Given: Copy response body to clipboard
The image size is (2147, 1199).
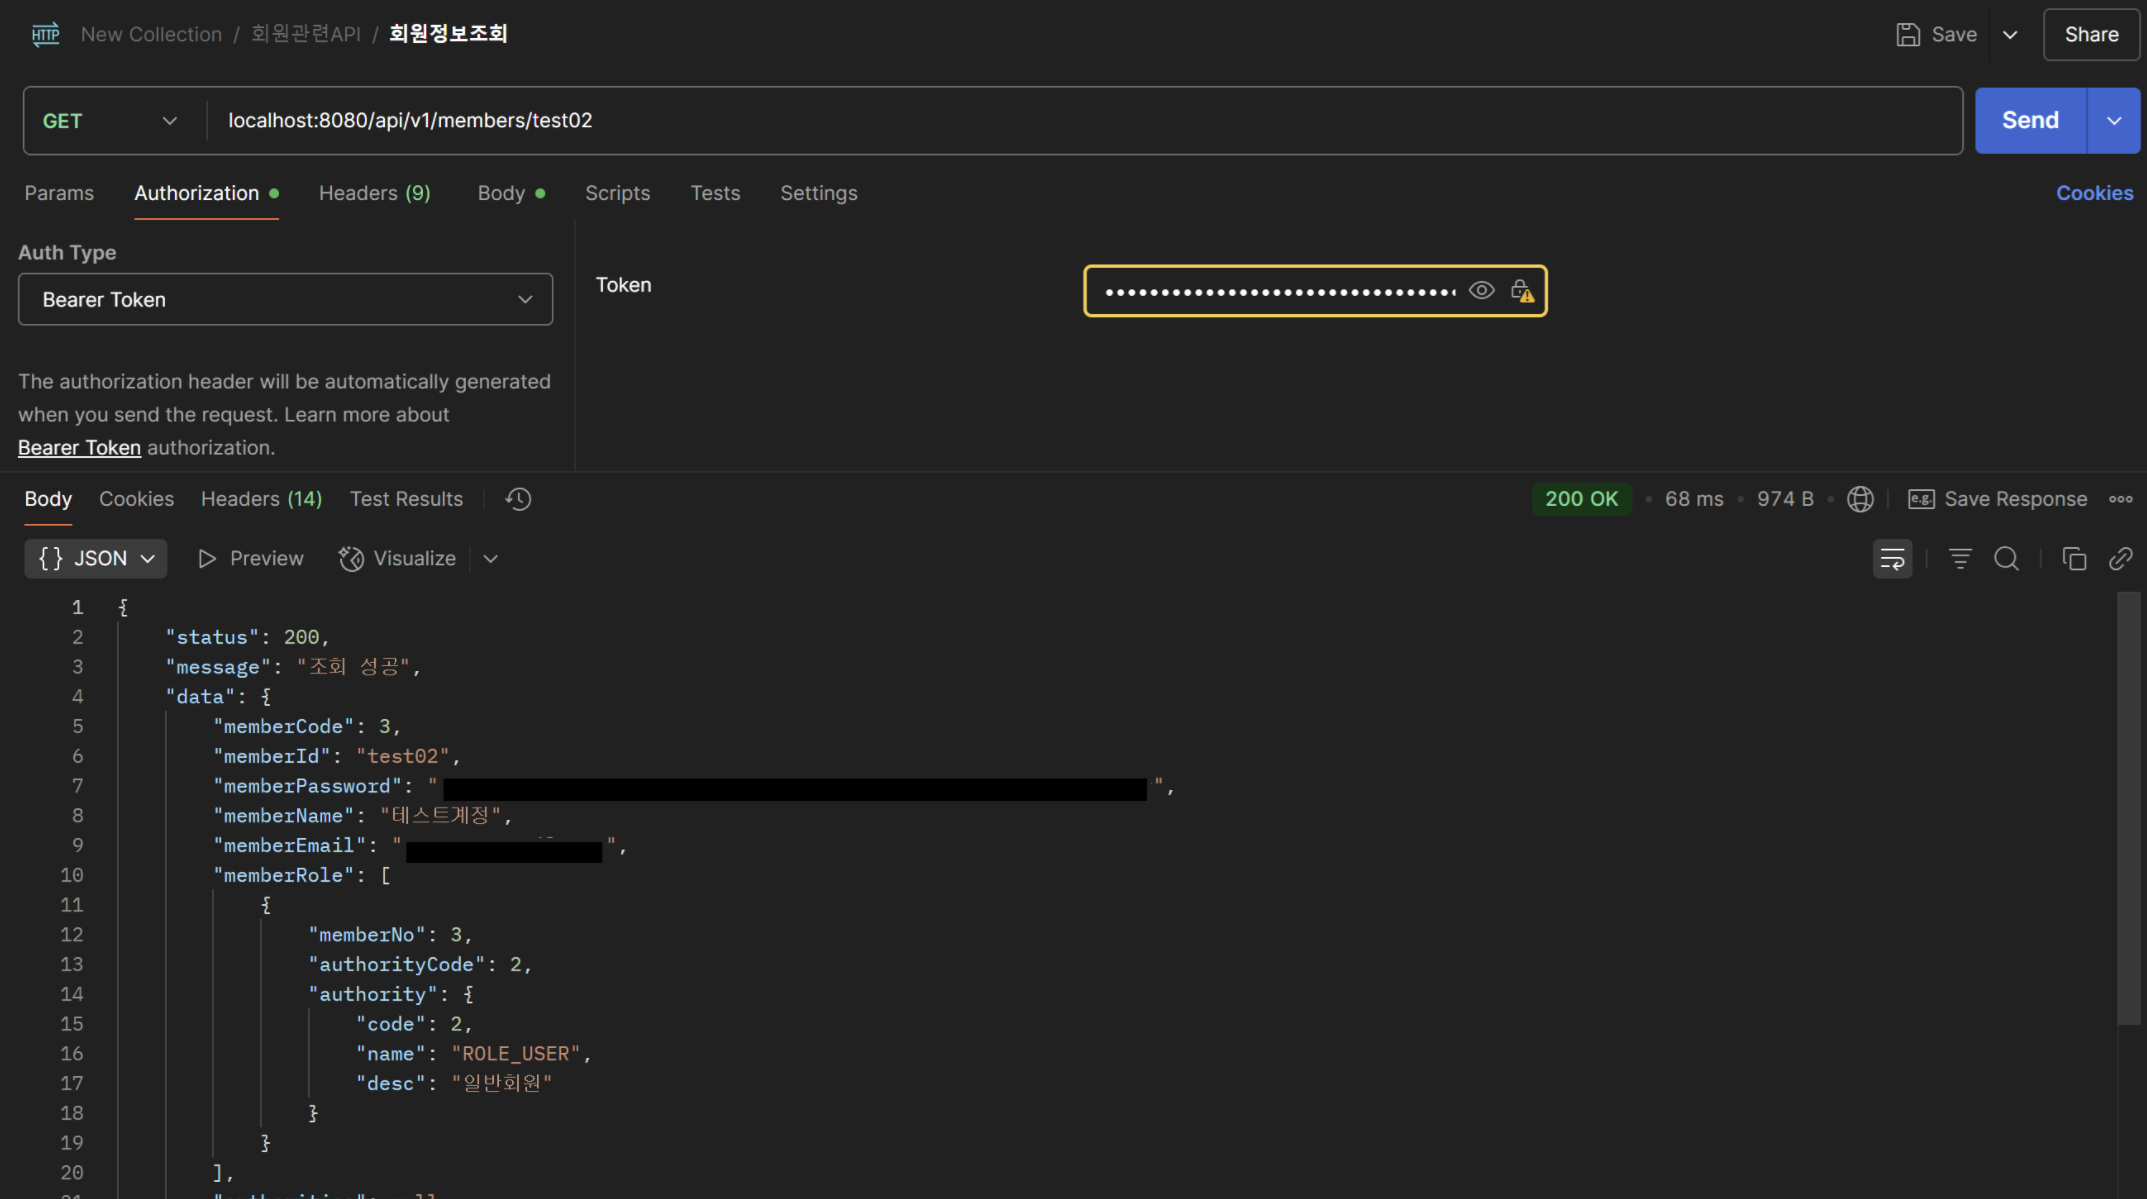Looking at the screenshot, I should (x=2074, y=558).
